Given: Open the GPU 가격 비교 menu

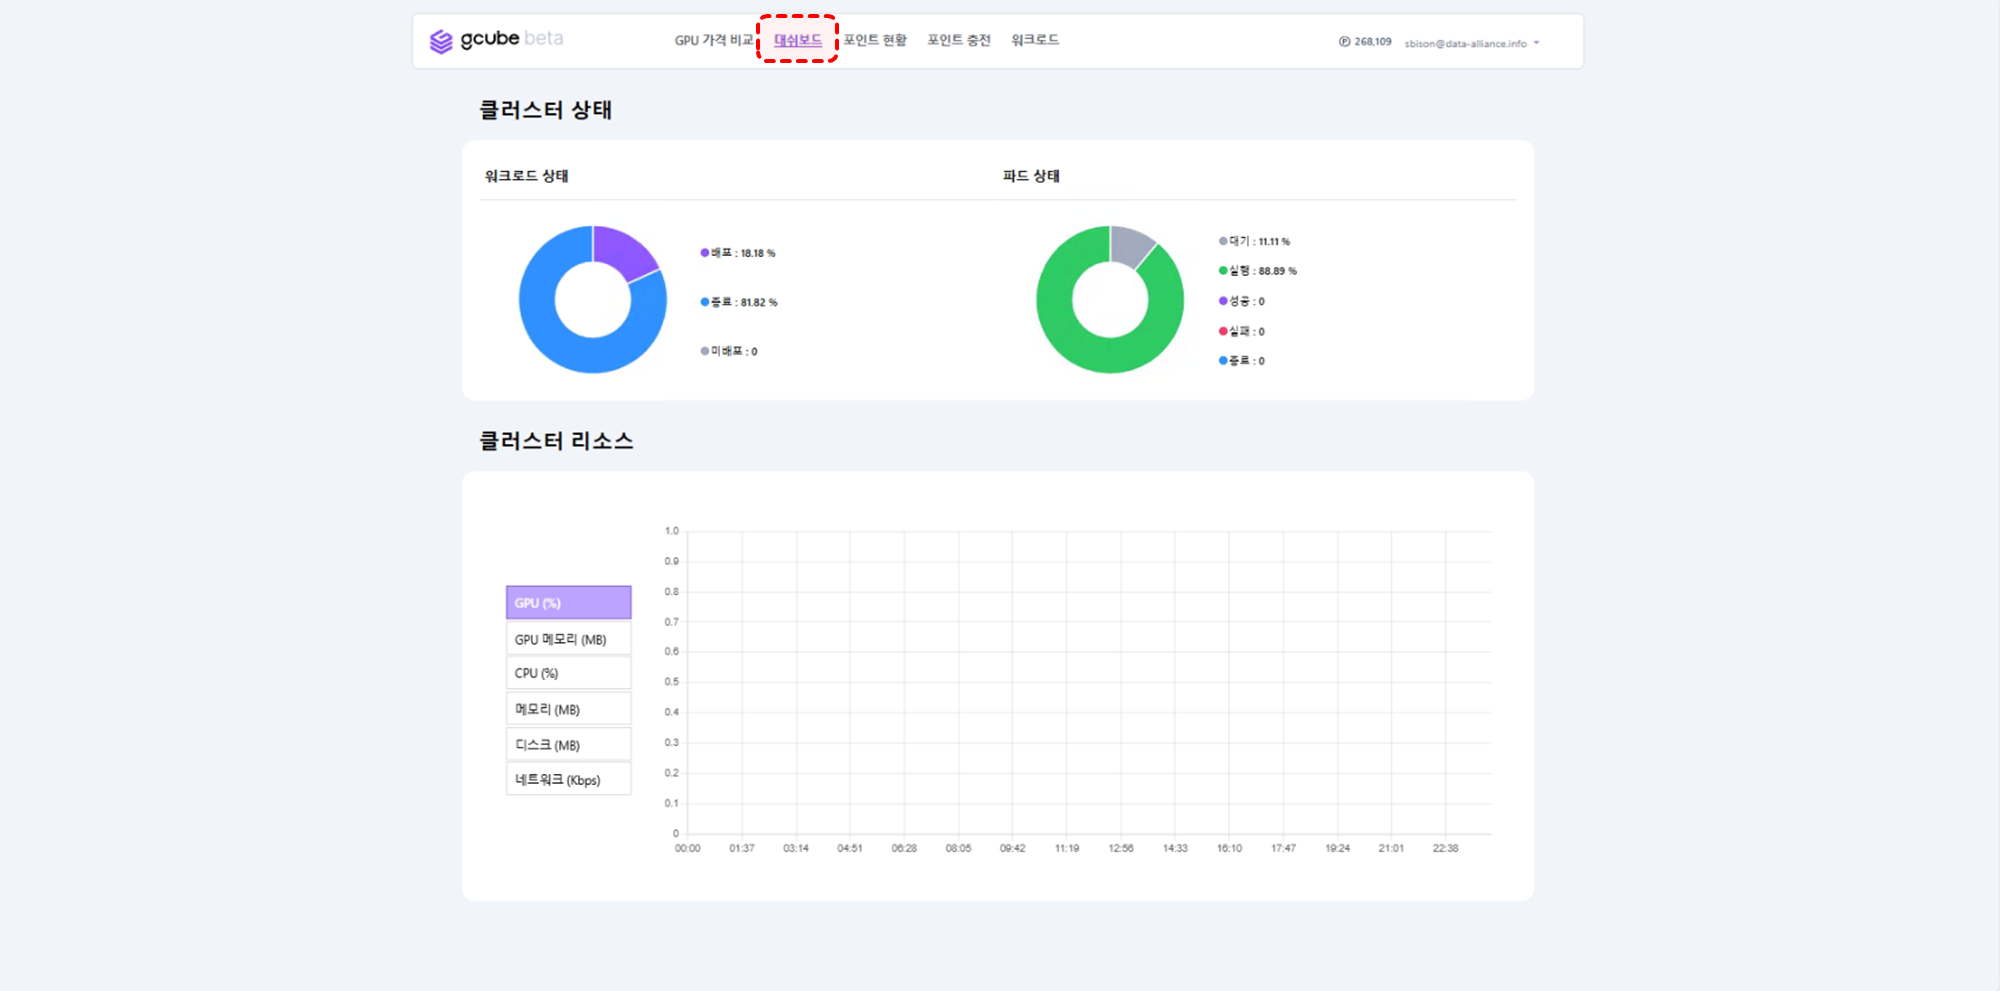Looking at the screenshot, I should click(713, 40).
